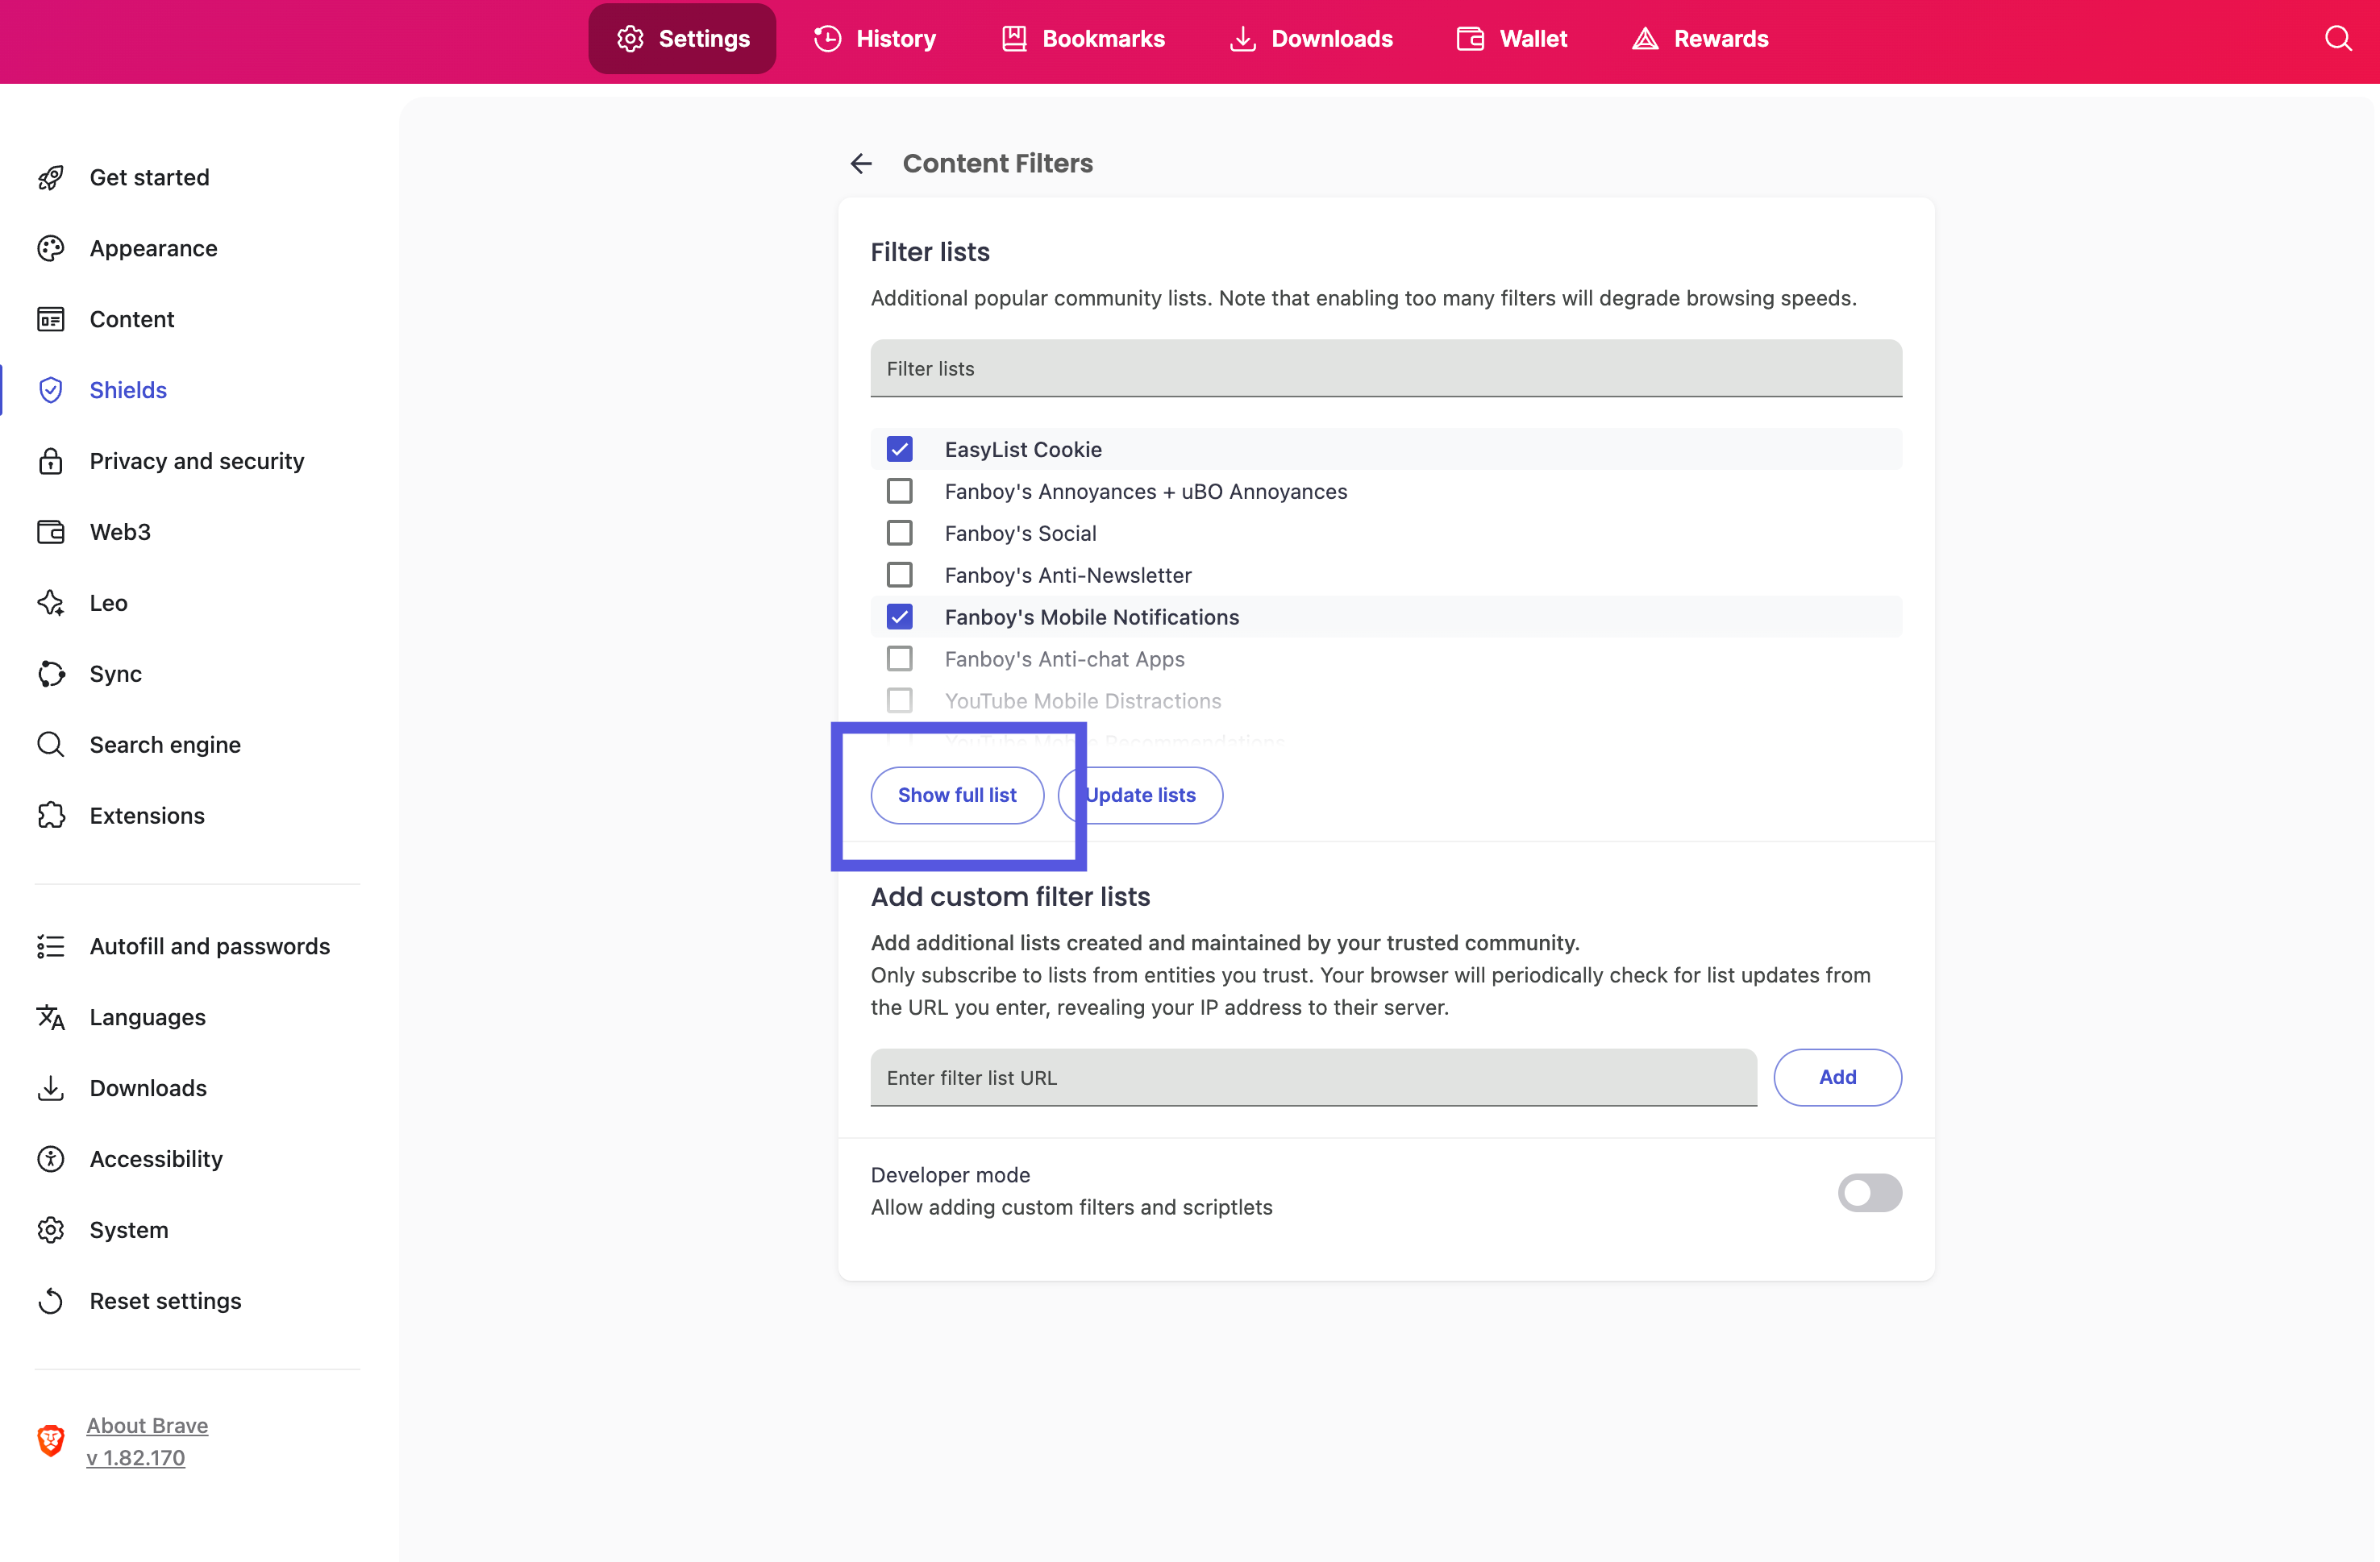Uncheck the EasyList Cookie checkbox
2380x1562 pixels.
coord(900,450)
